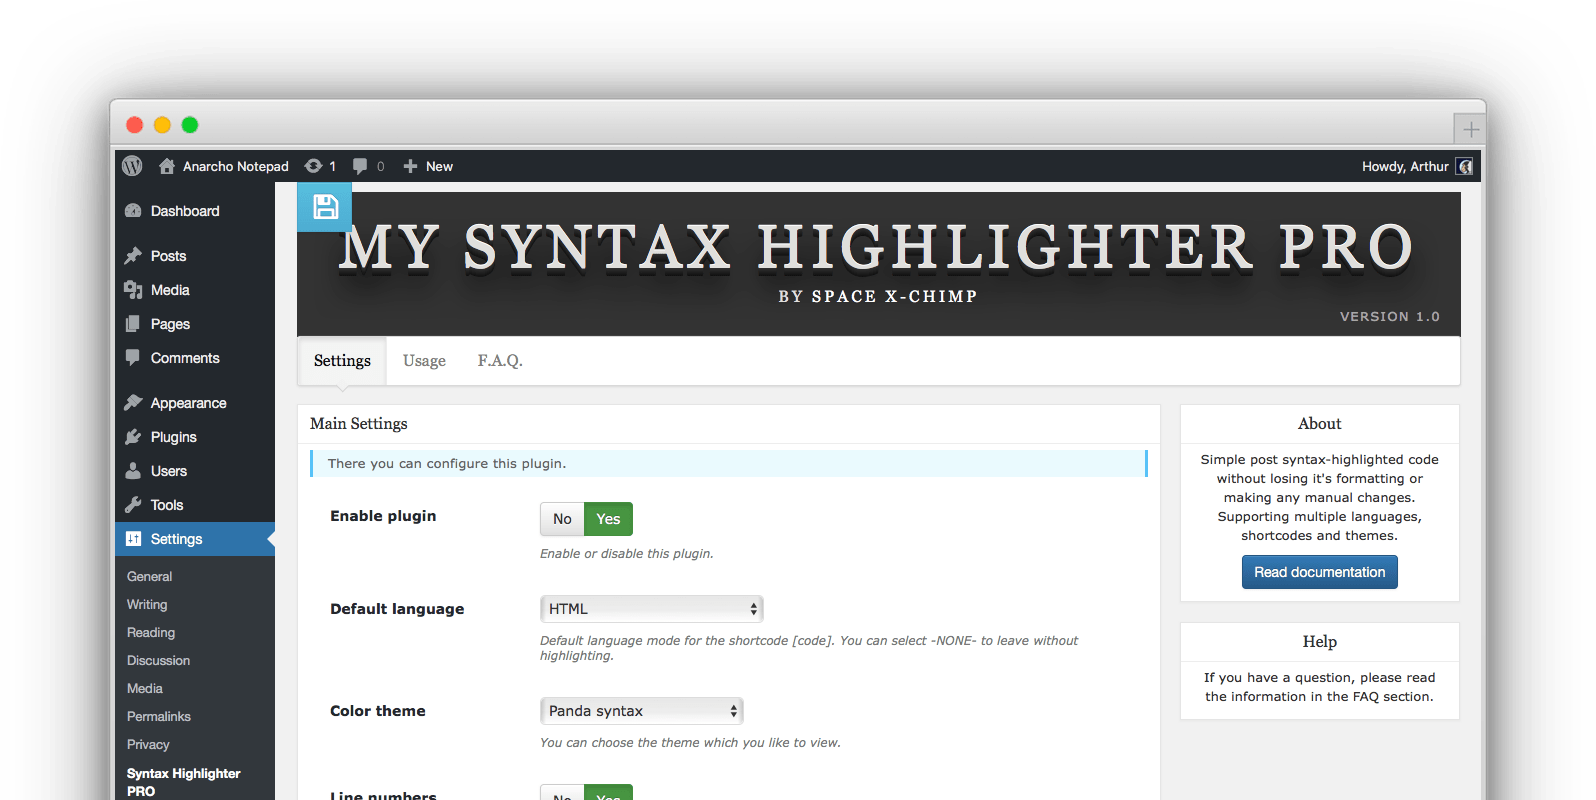Set Enable plugin to No
The width and height of the screenshot is (1596, 800).
click(x=562, y=519)
